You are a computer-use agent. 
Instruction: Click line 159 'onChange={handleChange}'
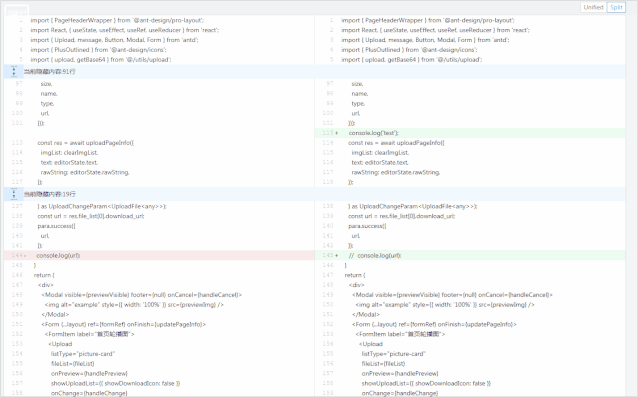point(400,393)
